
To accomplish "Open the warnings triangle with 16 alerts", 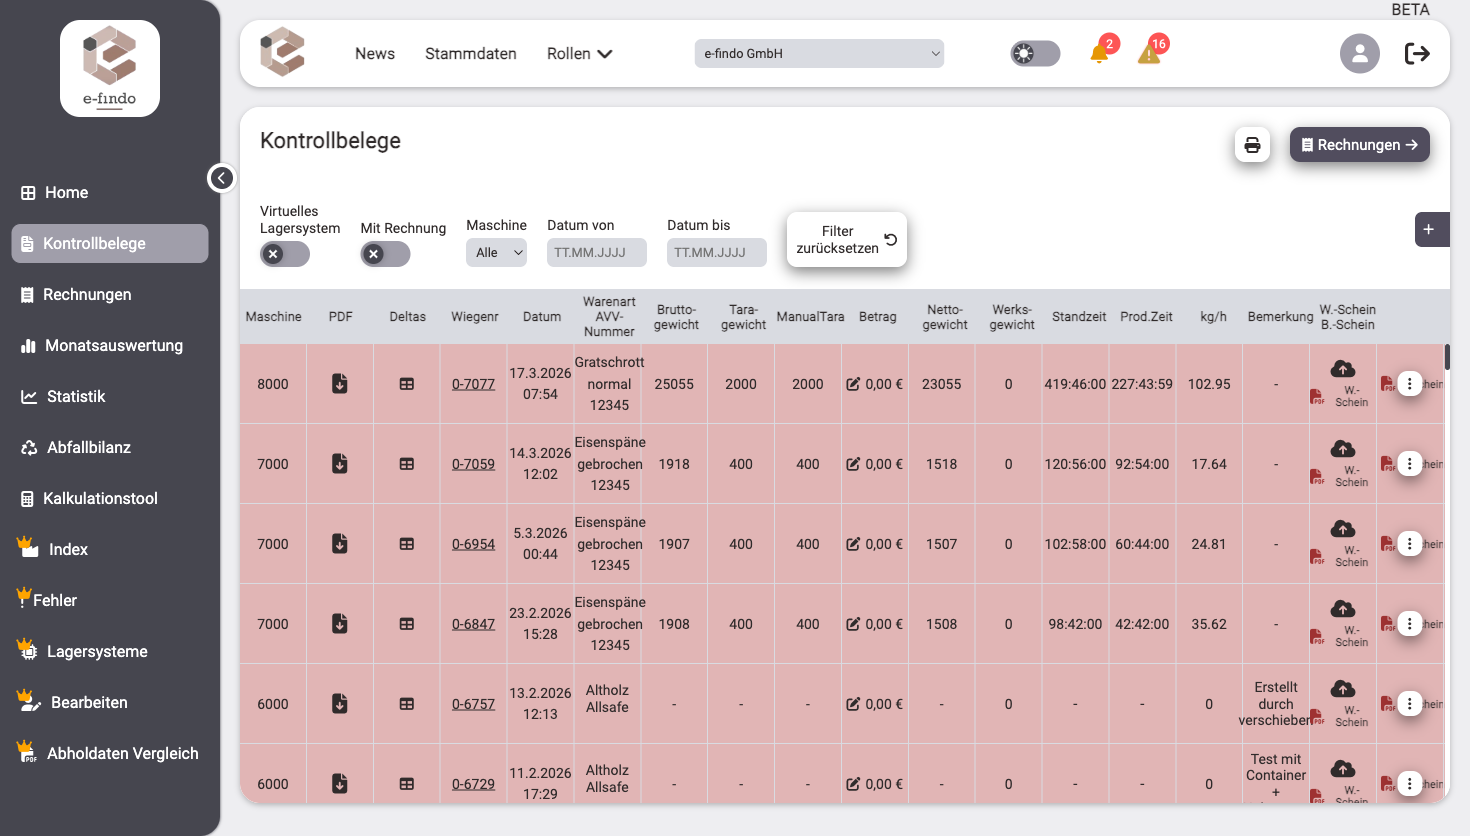I will [x=1149, y=53].
